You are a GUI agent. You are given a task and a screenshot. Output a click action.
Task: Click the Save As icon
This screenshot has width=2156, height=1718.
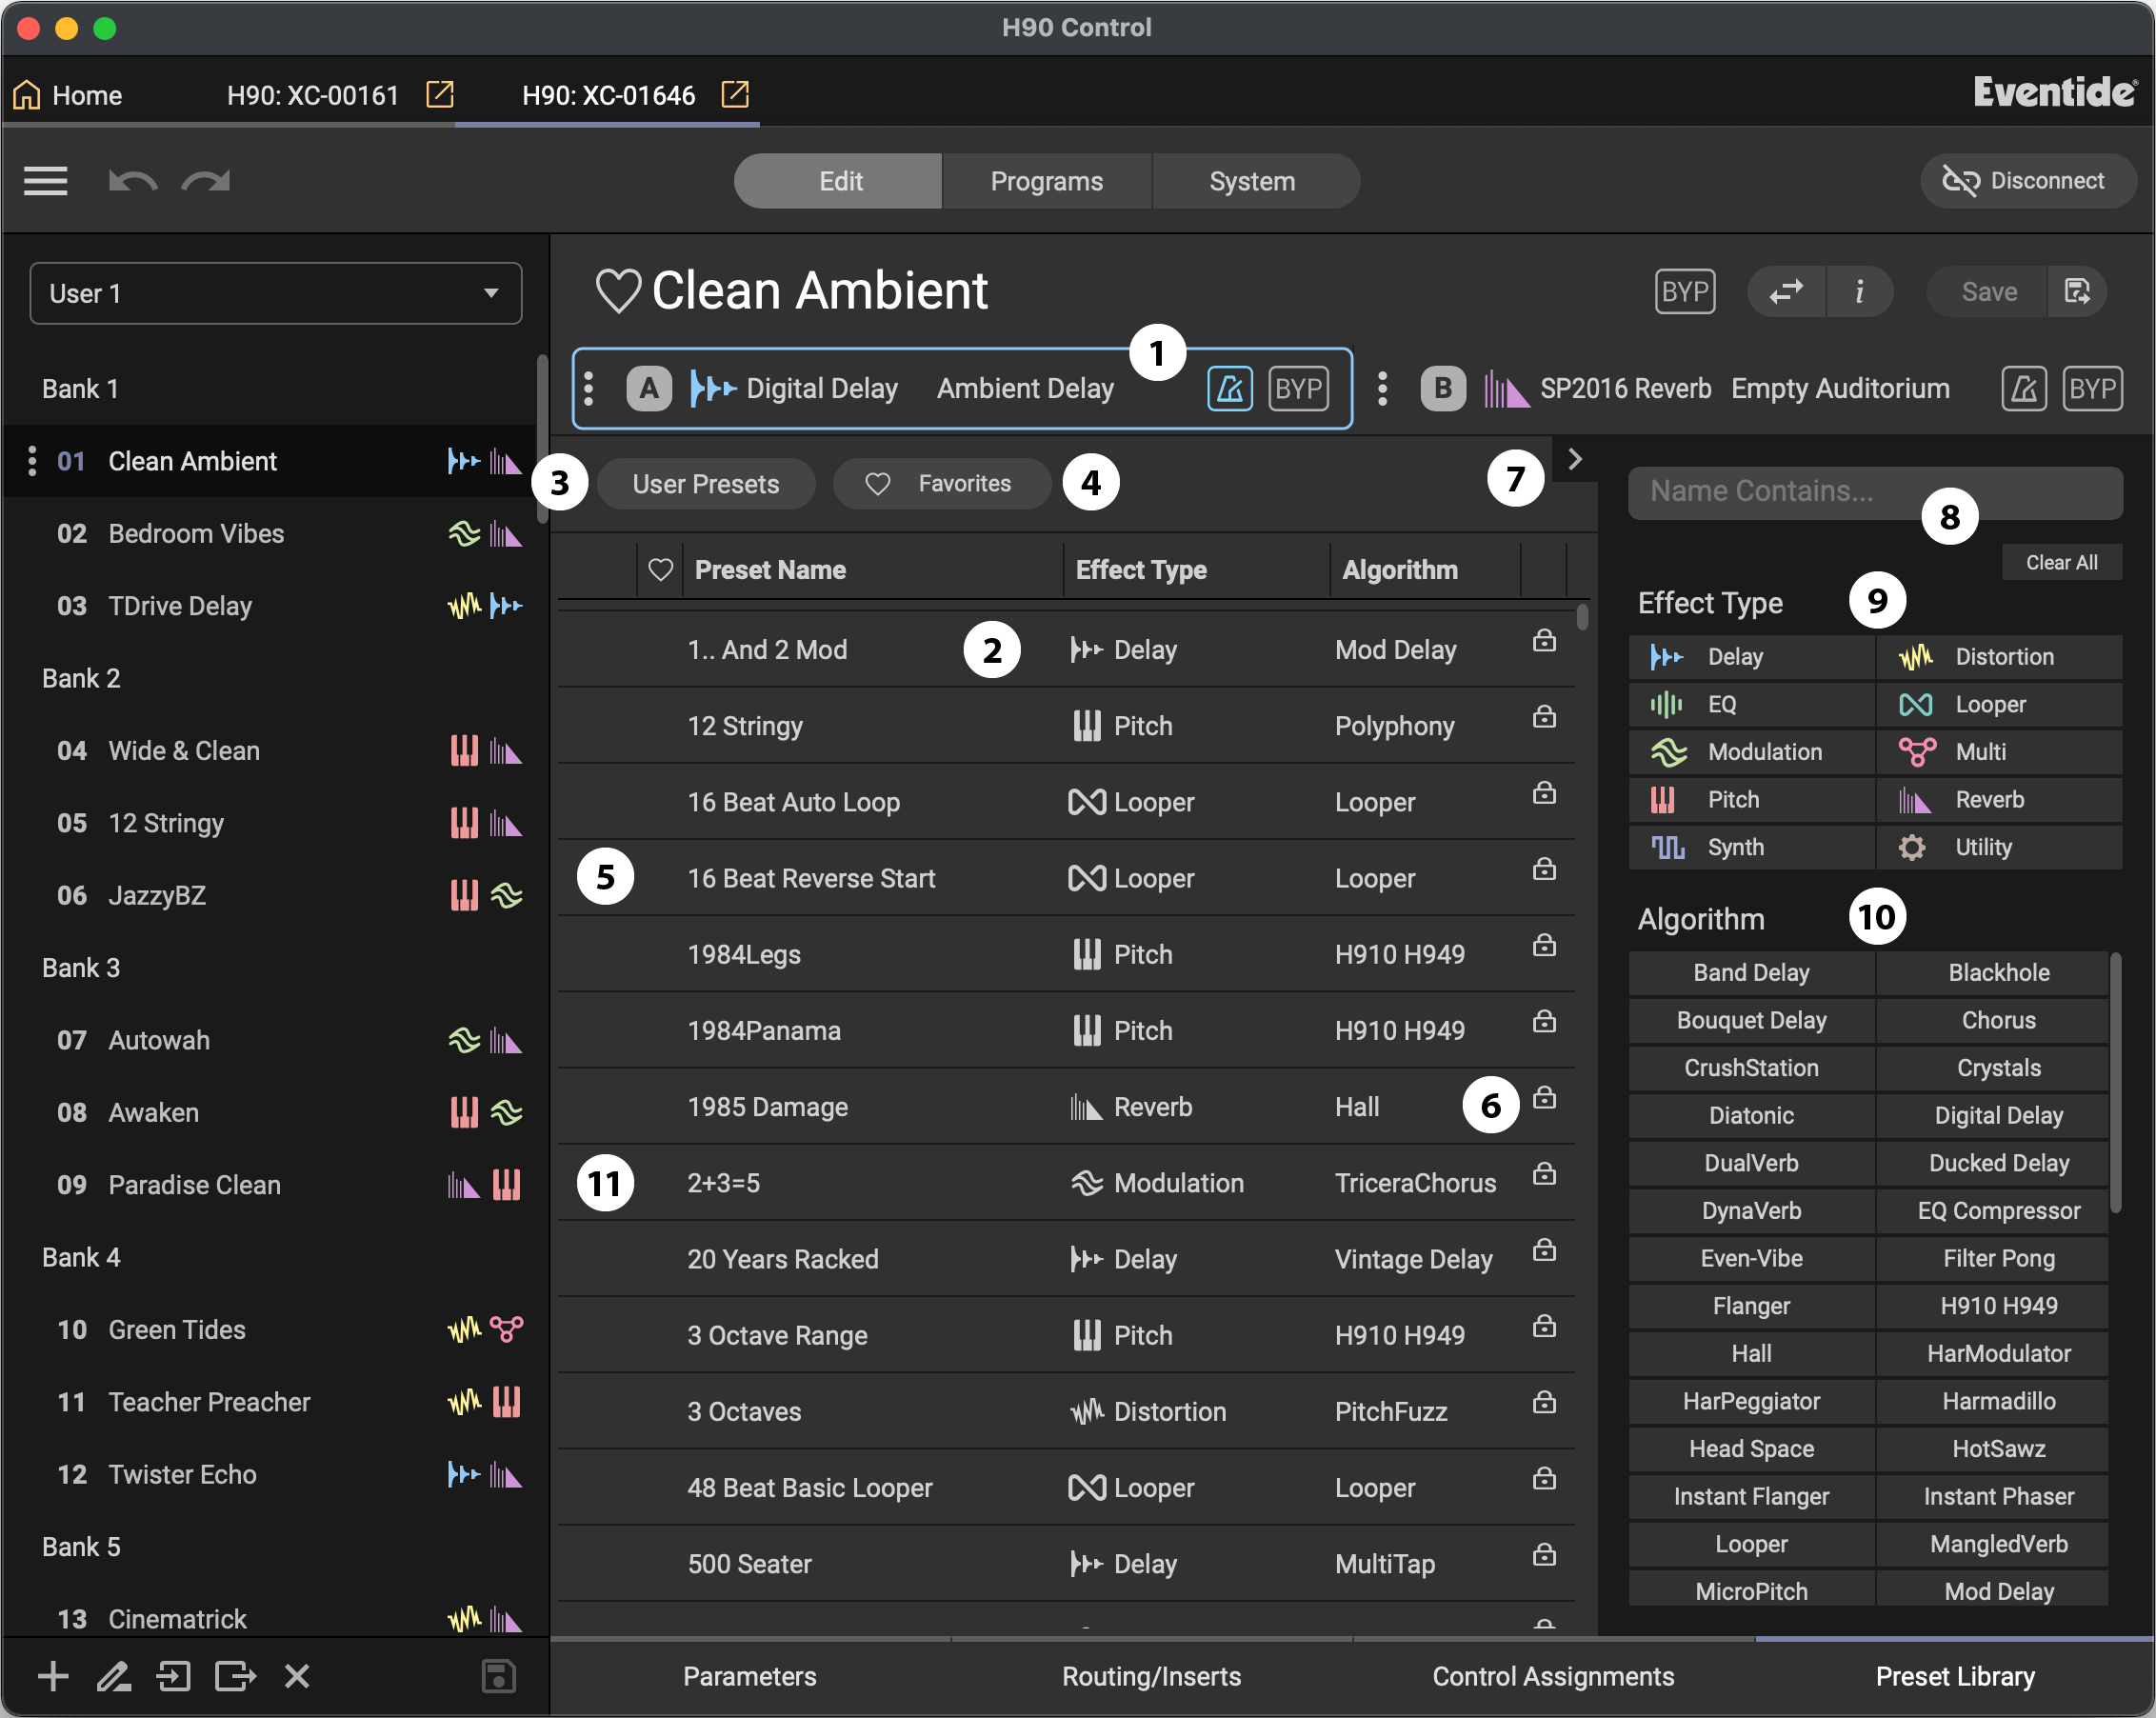pos(2077,291)
